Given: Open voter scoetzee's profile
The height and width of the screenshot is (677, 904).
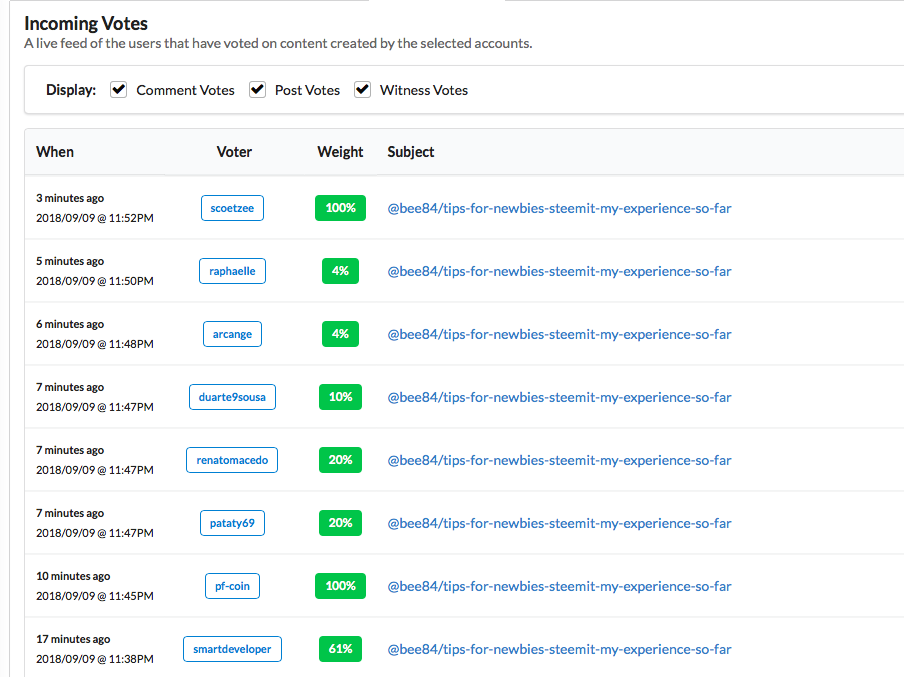Looking at the screenshot, I should (x=232, y=208).
